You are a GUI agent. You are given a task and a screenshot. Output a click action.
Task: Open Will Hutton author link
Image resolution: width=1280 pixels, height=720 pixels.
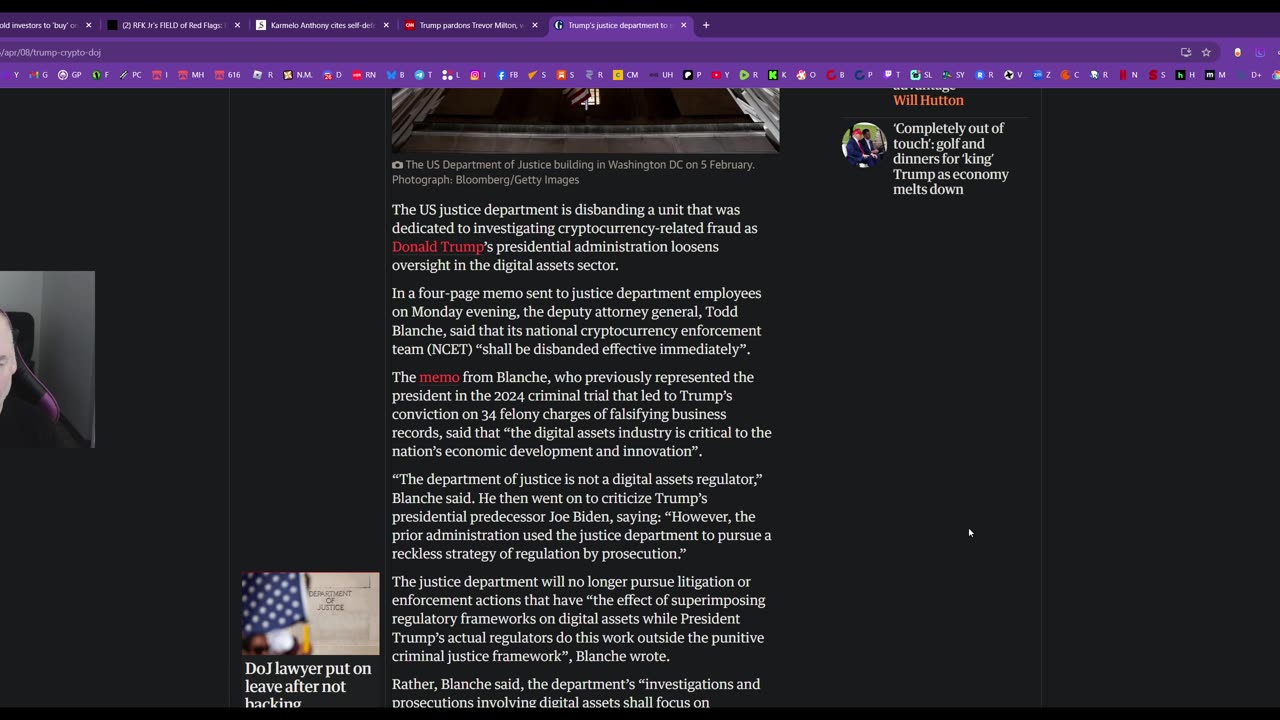(x=928, y=100)
